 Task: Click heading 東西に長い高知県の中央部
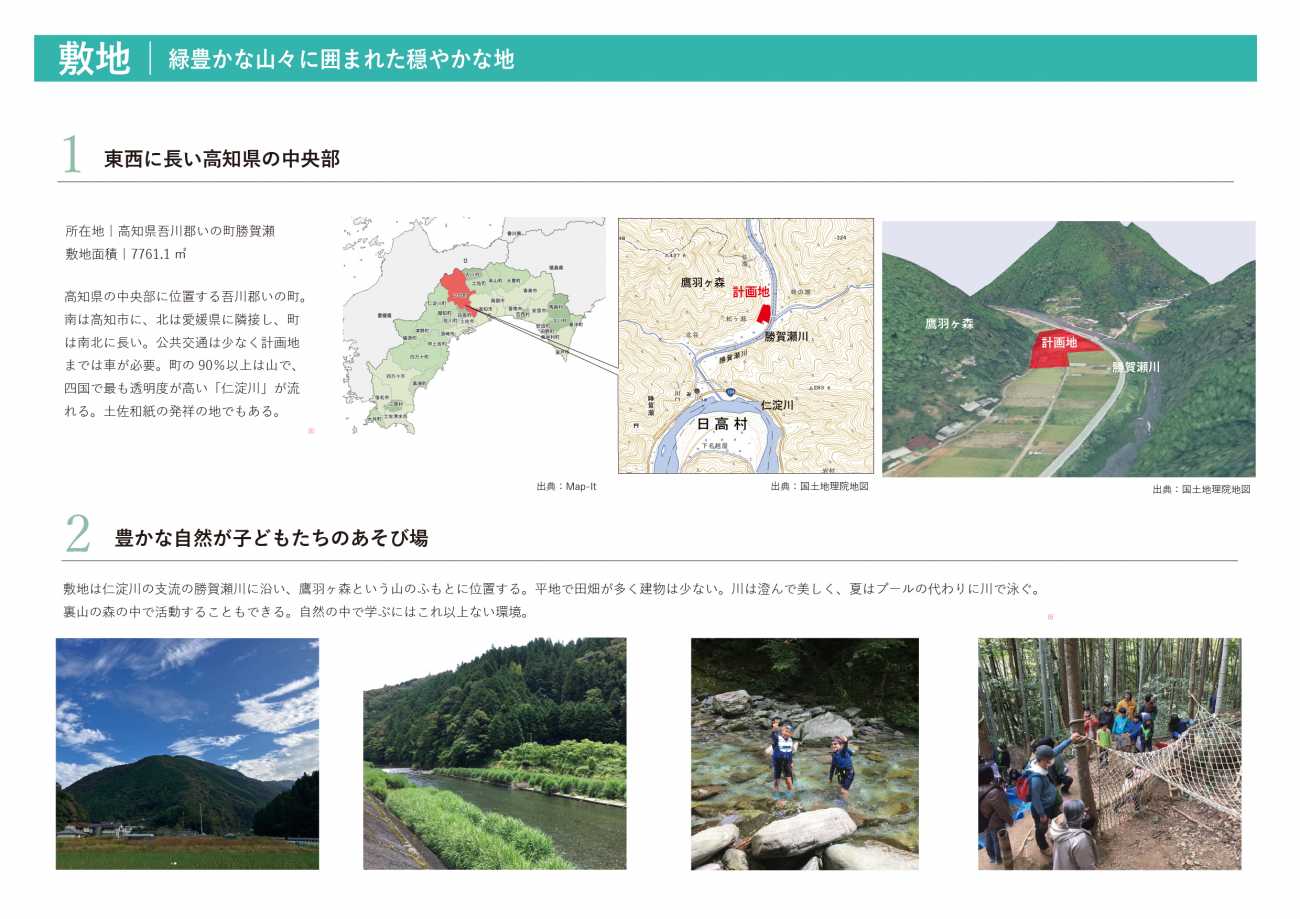coord(222,159)
